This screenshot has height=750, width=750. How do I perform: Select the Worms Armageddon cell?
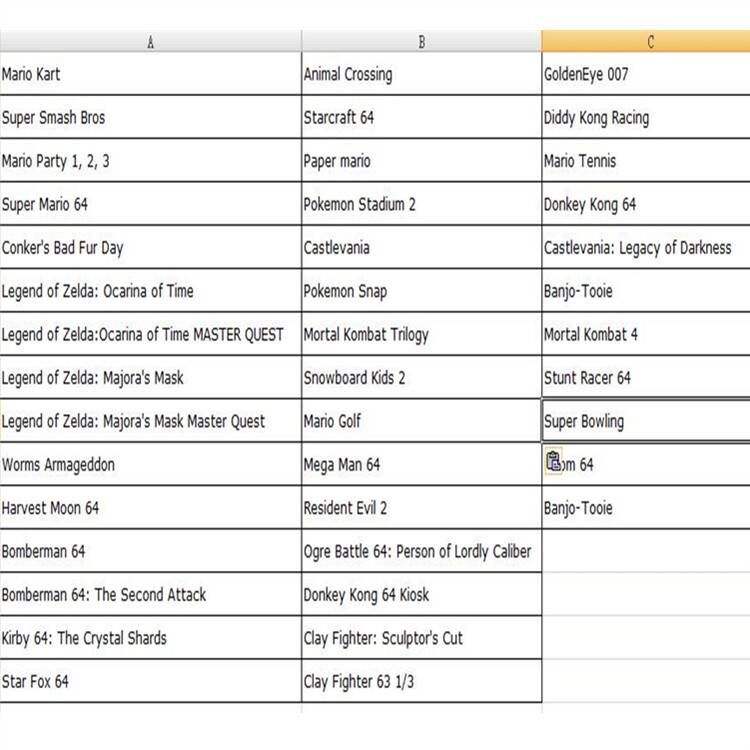click(x=150, y=465)
